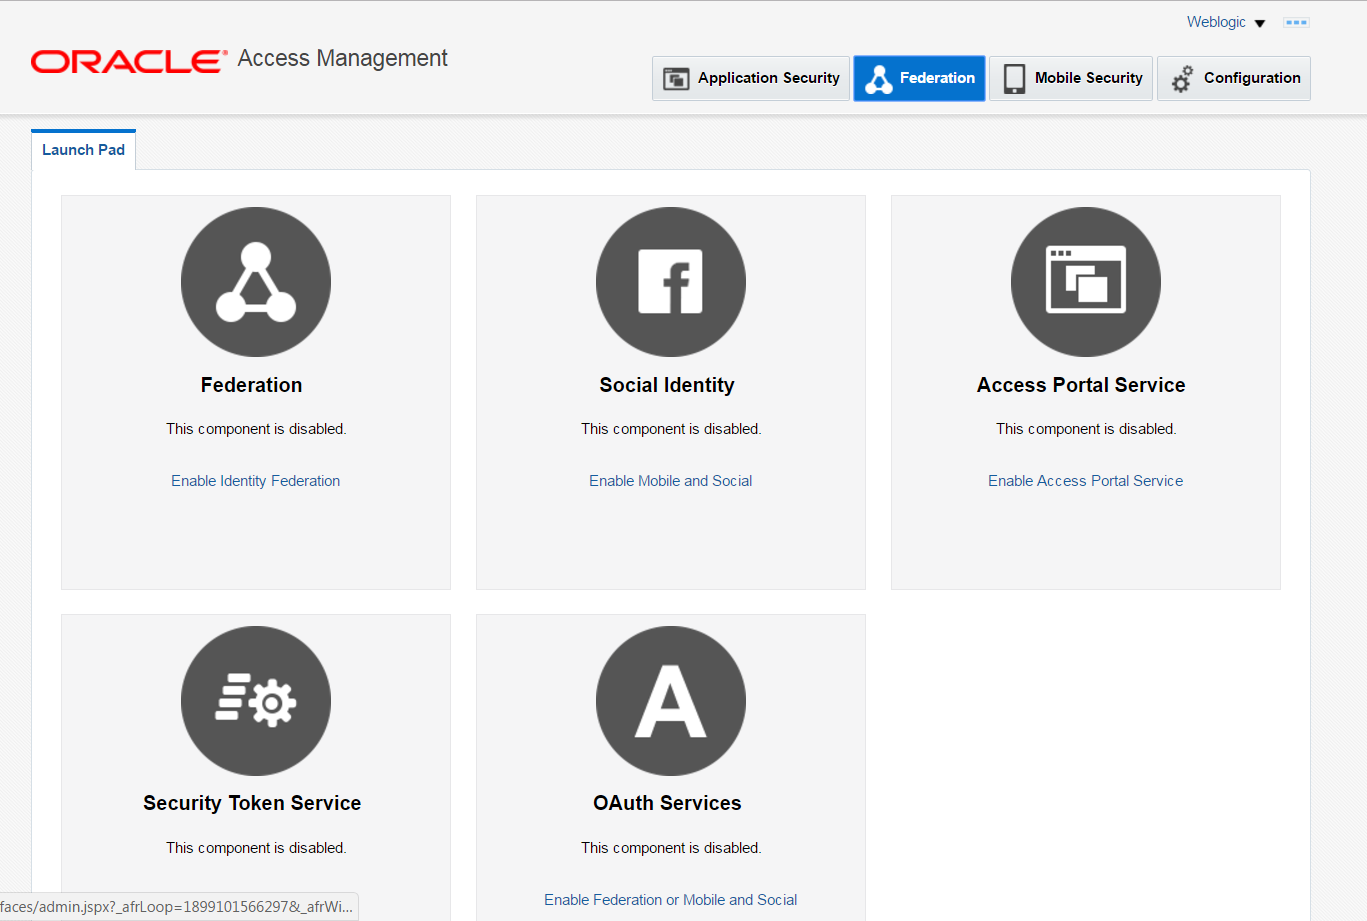Select the Launch Pad tab
Viewport: 1367px width, 921px height.
[x=83, y=149]
